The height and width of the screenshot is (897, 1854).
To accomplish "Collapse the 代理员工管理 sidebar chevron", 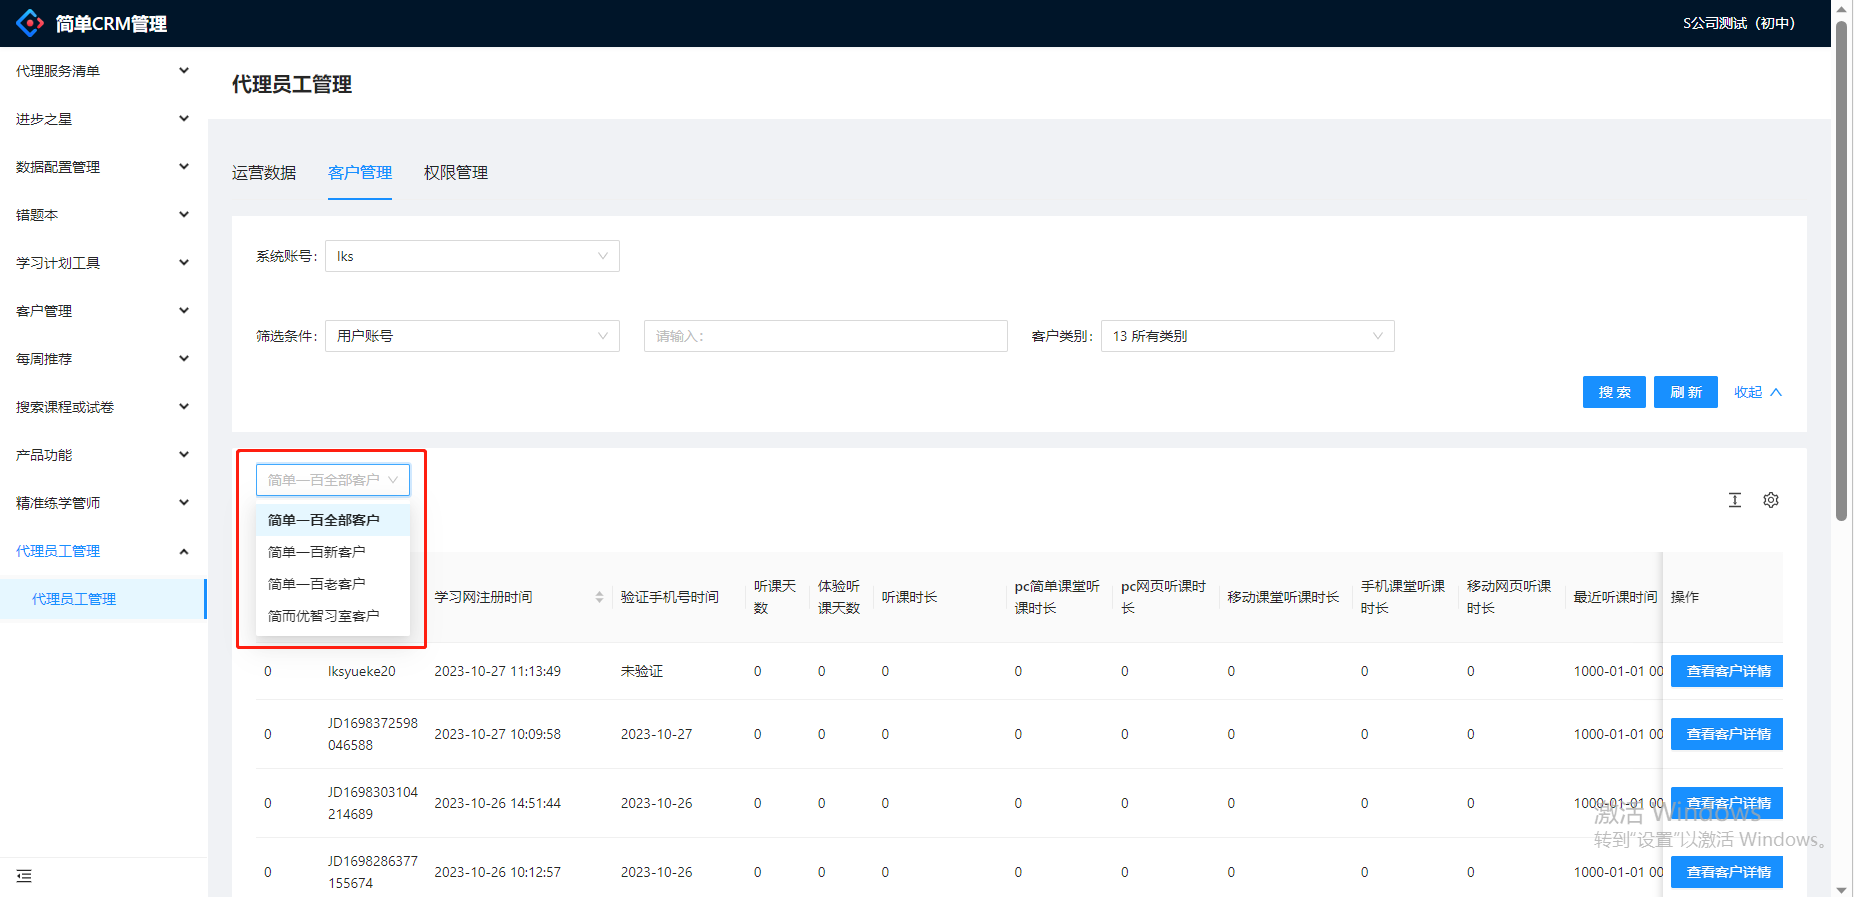I will 184,551.
